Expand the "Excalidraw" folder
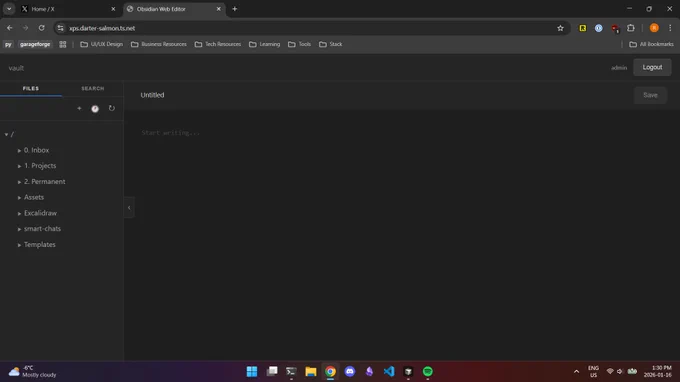Screen dimensions: 680x382 click(40, 213)
